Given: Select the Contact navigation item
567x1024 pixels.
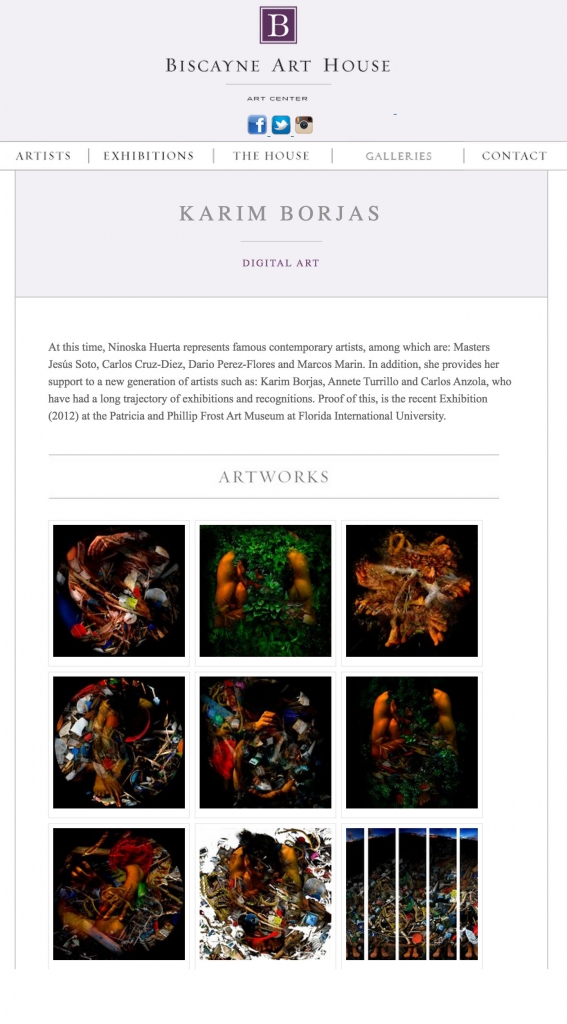Looking at the screenshot, I should 514,156.
